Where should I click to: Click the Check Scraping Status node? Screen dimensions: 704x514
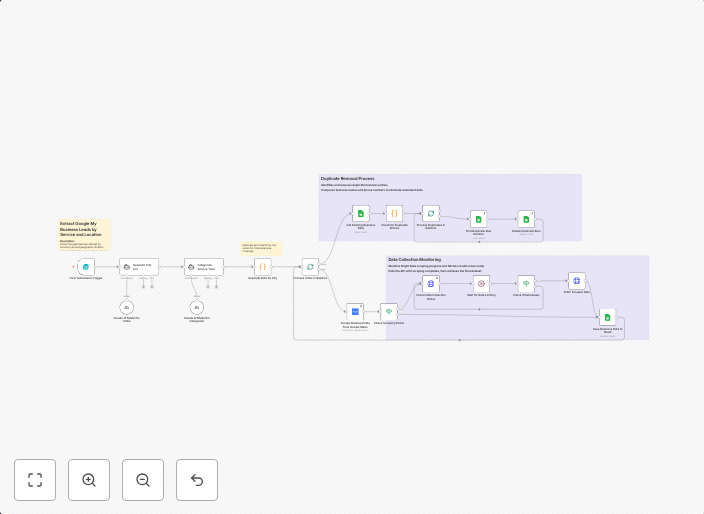coord(388,312)
